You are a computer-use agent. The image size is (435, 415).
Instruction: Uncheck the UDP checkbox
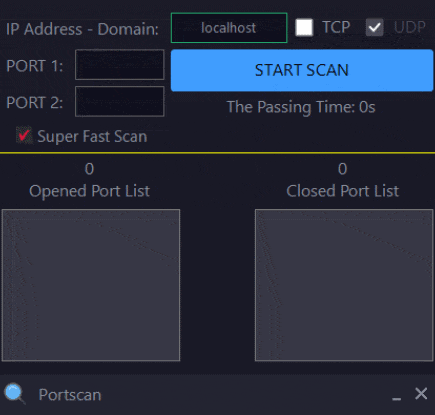point(375,27)
